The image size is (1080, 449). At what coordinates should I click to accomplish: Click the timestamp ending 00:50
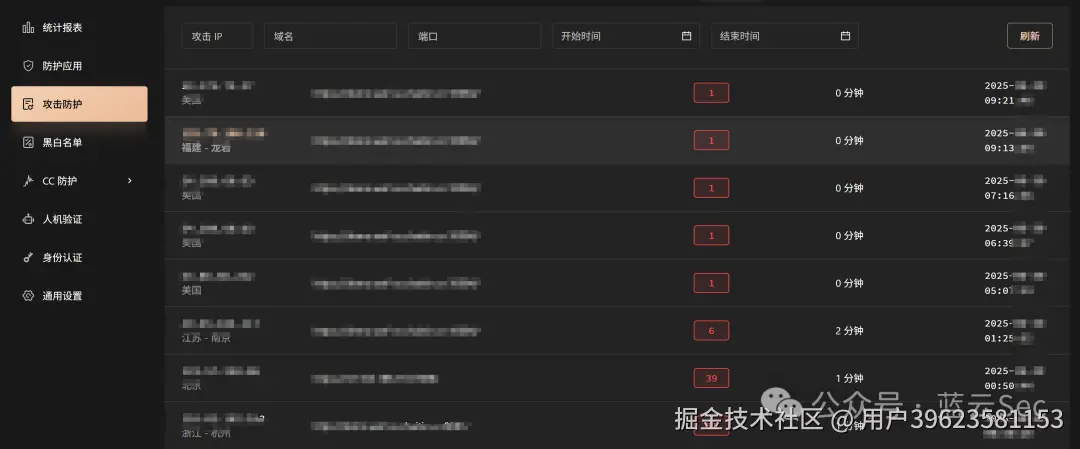(1017, 378)
